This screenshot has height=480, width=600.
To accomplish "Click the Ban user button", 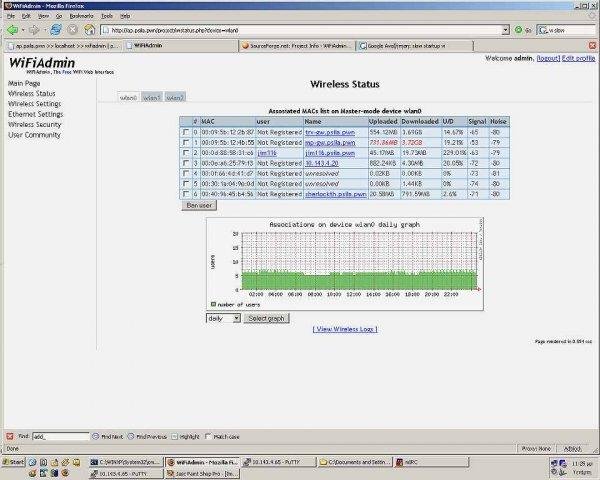I will click(199, 205).
